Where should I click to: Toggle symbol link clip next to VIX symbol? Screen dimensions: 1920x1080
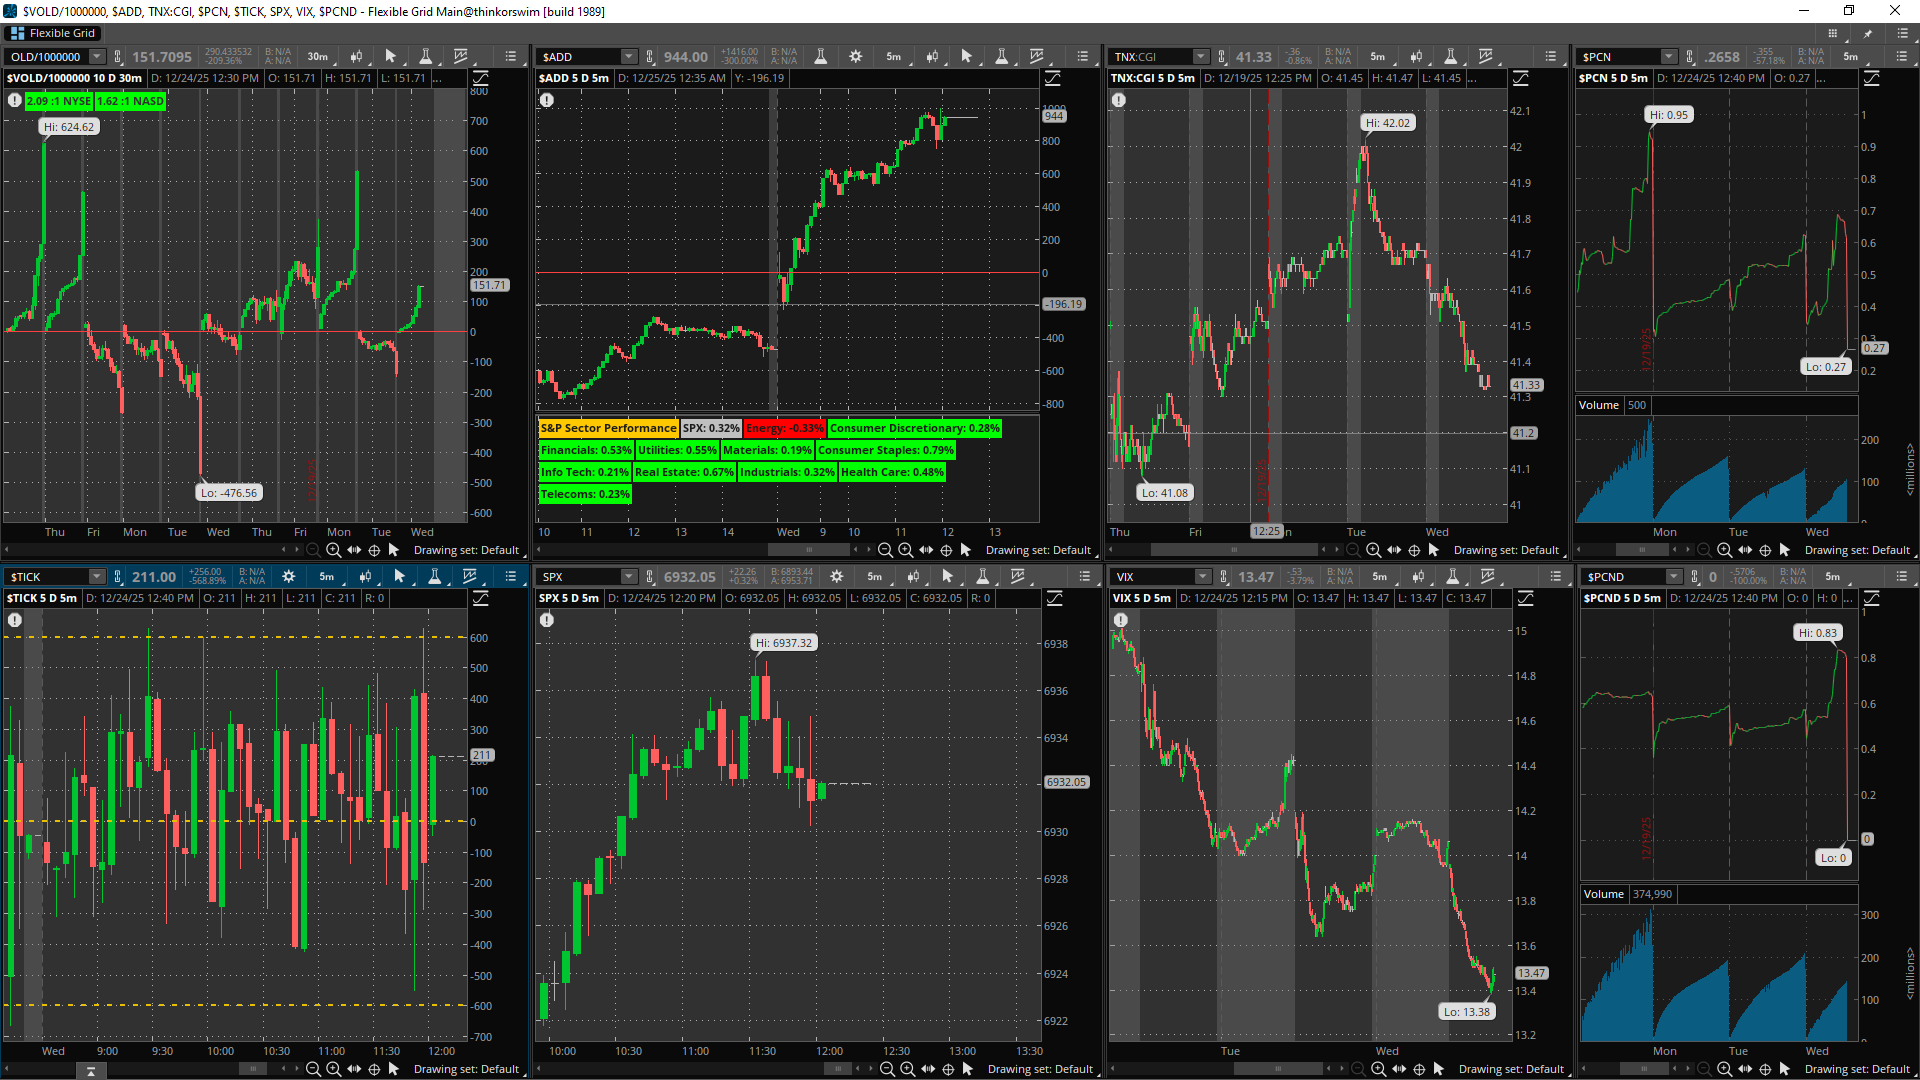pyautogui.click(x=1224, y=577)
